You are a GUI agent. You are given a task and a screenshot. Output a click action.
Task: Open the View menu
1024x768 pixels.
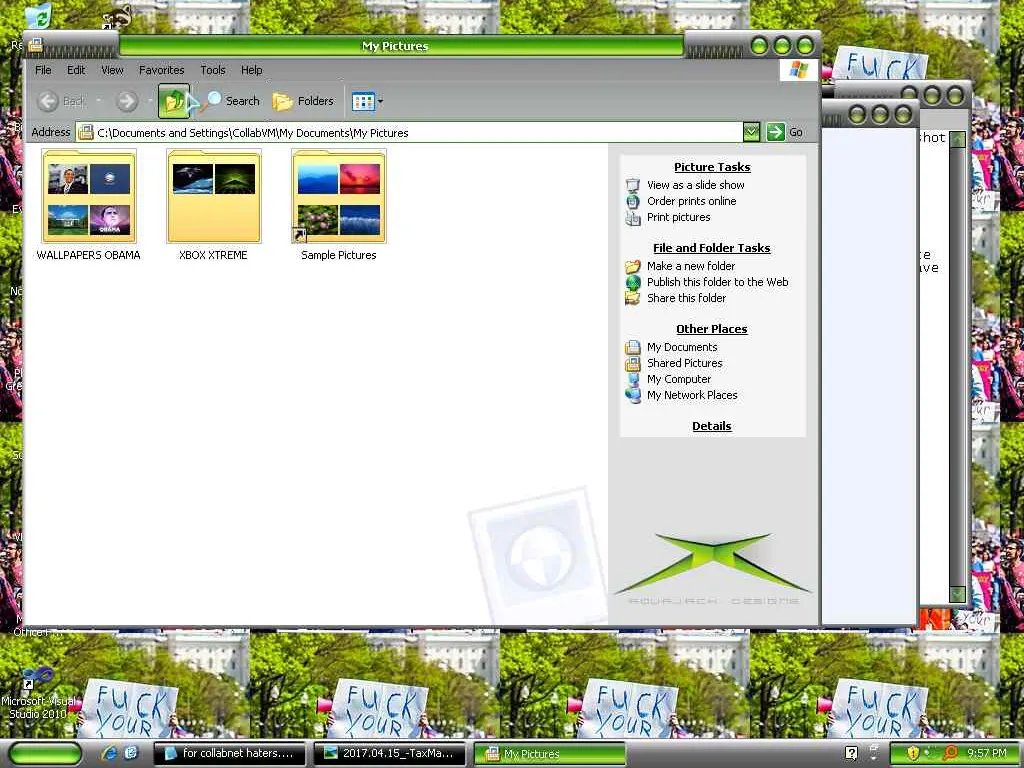(x=112, y=70)
